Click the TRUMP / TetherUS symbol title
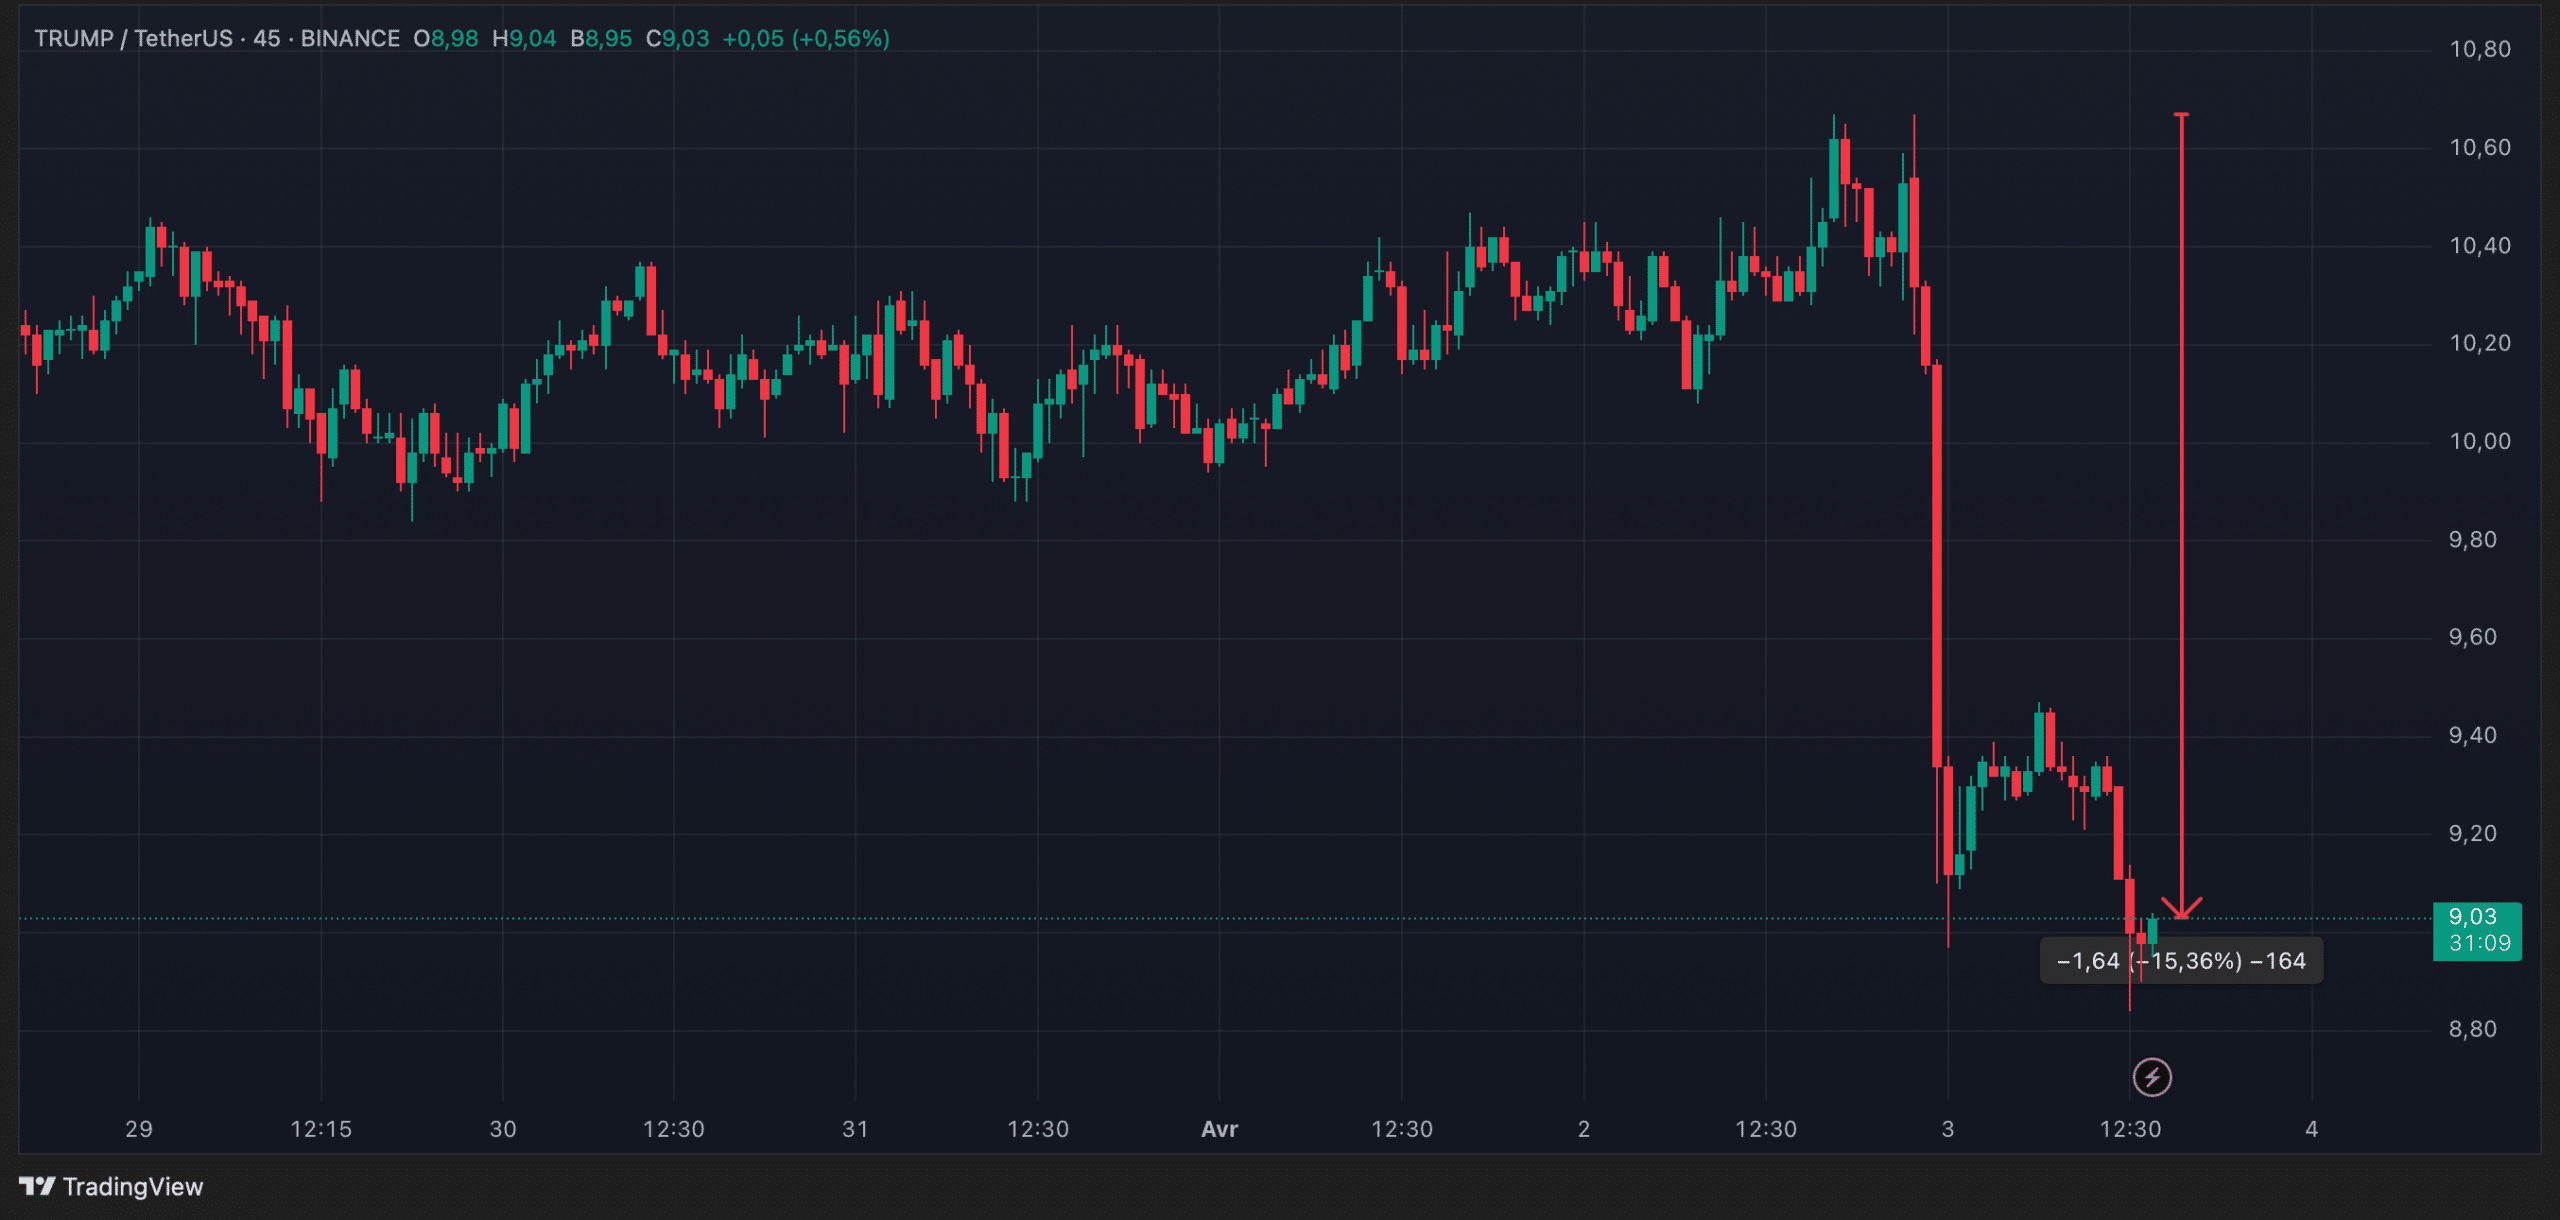The height and width of the screenshot is (1220, 2560). [133, 38]
